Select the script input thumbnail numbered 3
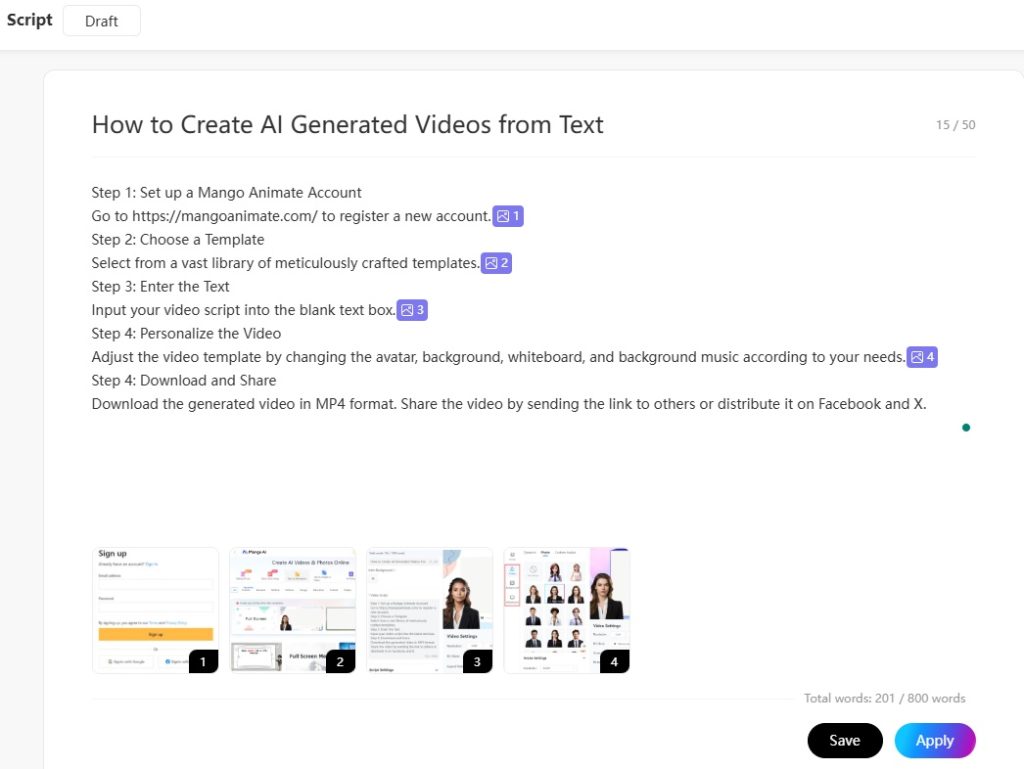 point(430,609)
